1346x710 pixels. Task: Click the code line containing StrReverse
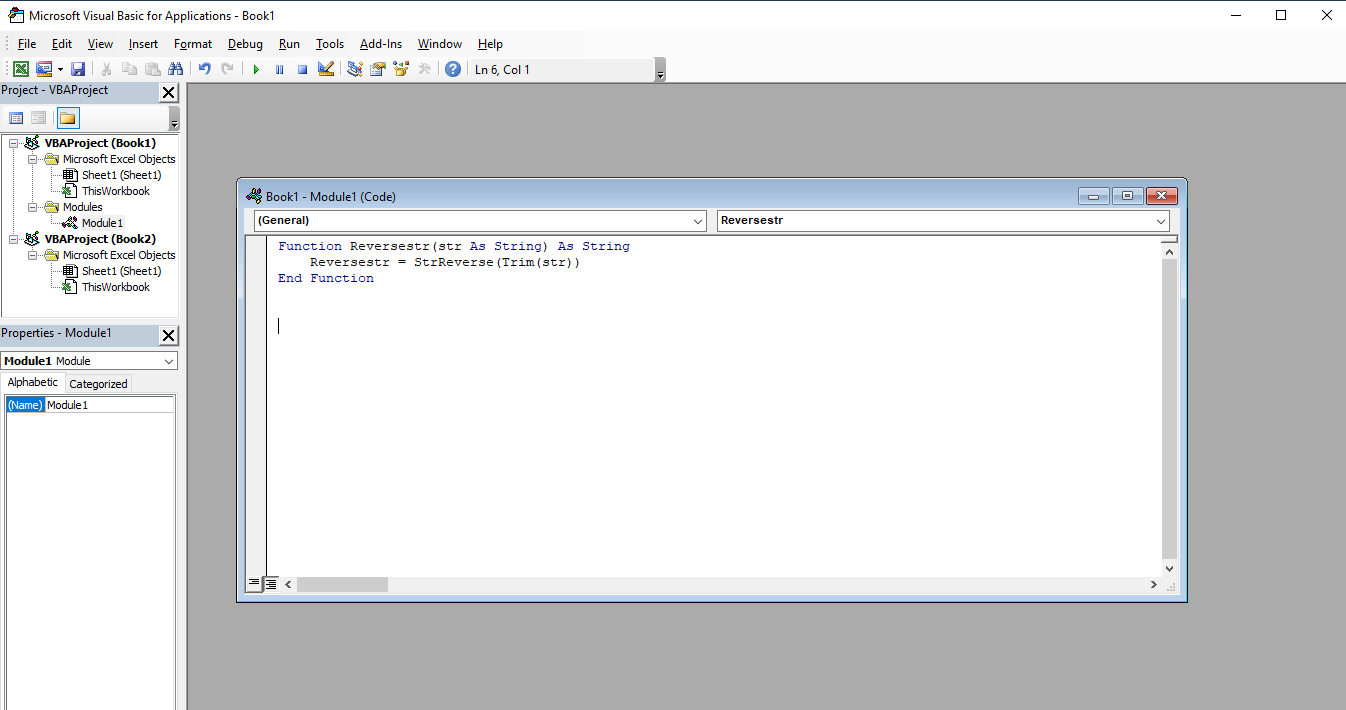click(x=445, y=262)
